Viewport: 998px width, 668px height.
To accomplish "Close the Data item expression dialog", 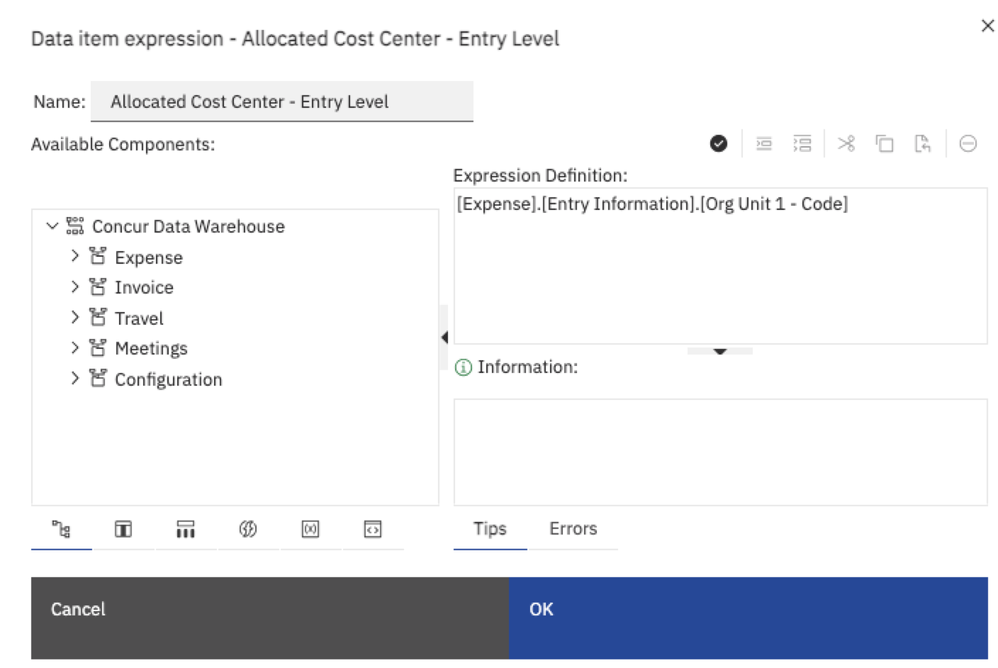I will tap(987, 26).
